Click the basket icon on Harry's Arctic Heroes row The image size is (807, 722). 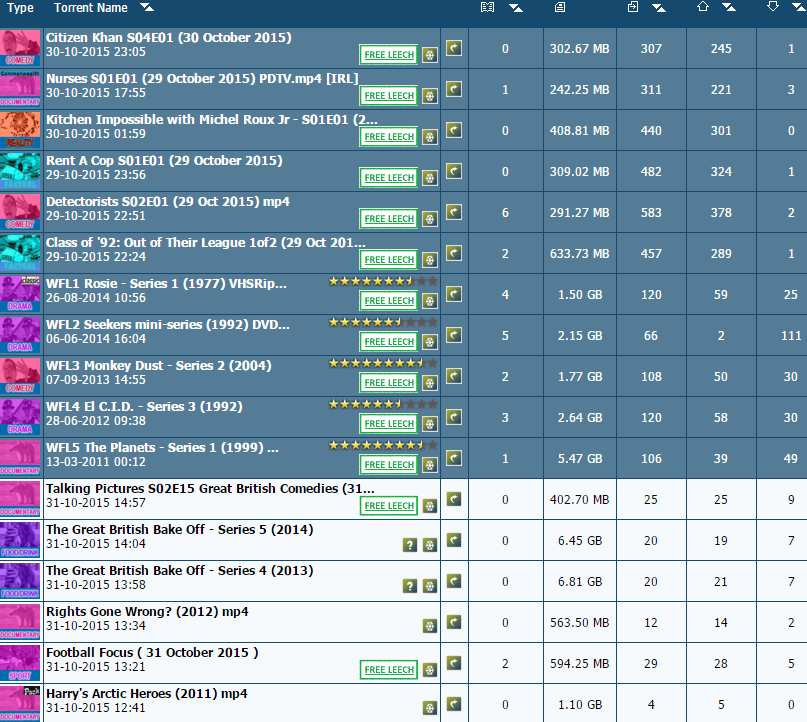point(430,708)
